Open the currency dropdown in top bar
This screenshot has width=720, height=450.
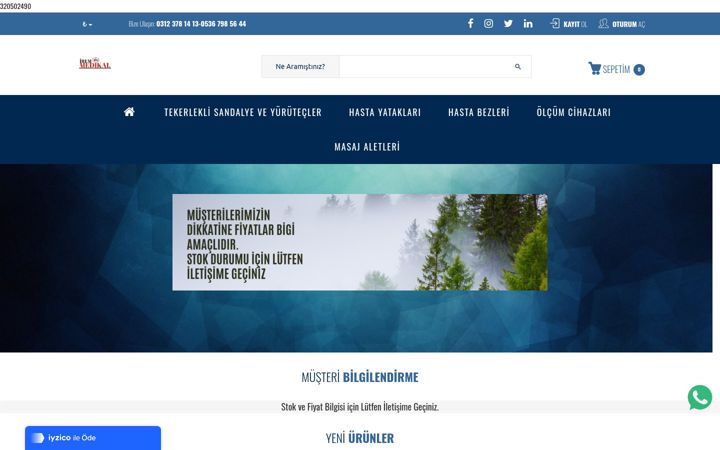(x=87, y=24)
